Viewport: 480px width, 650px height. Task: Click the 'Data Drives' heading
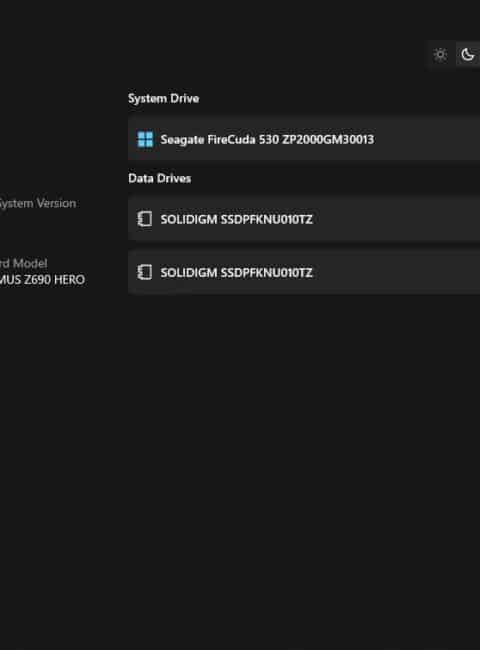coord(160,178)
